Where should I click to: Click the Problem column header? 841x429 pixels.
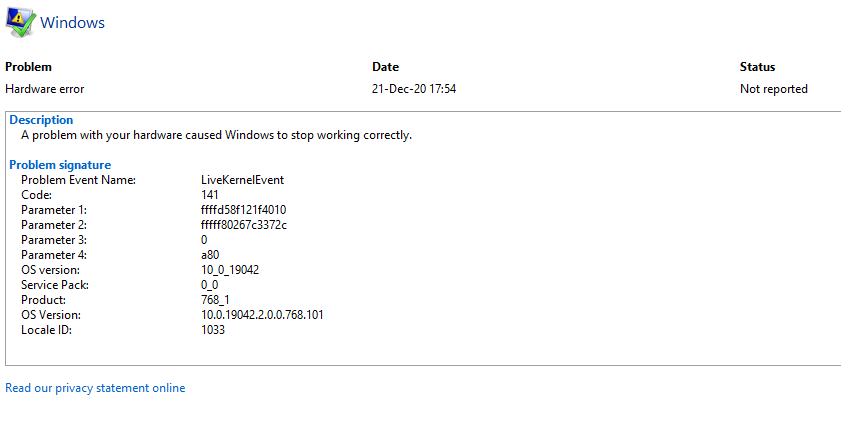[x=28, y=67]
